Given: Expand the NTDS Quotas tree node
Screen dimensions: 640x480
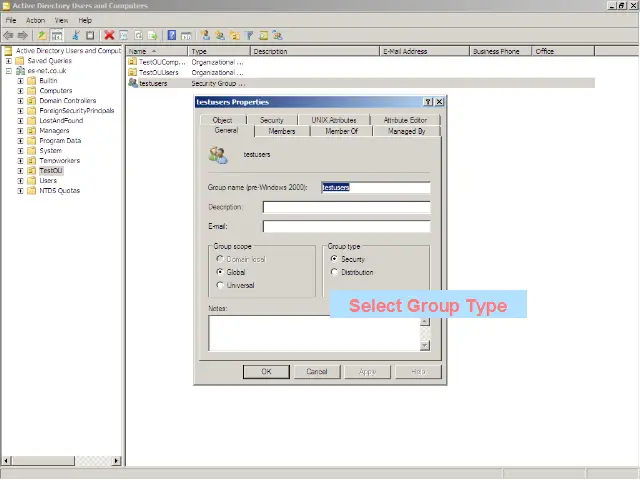Looking at the screenshot, I should coord(20,191).
